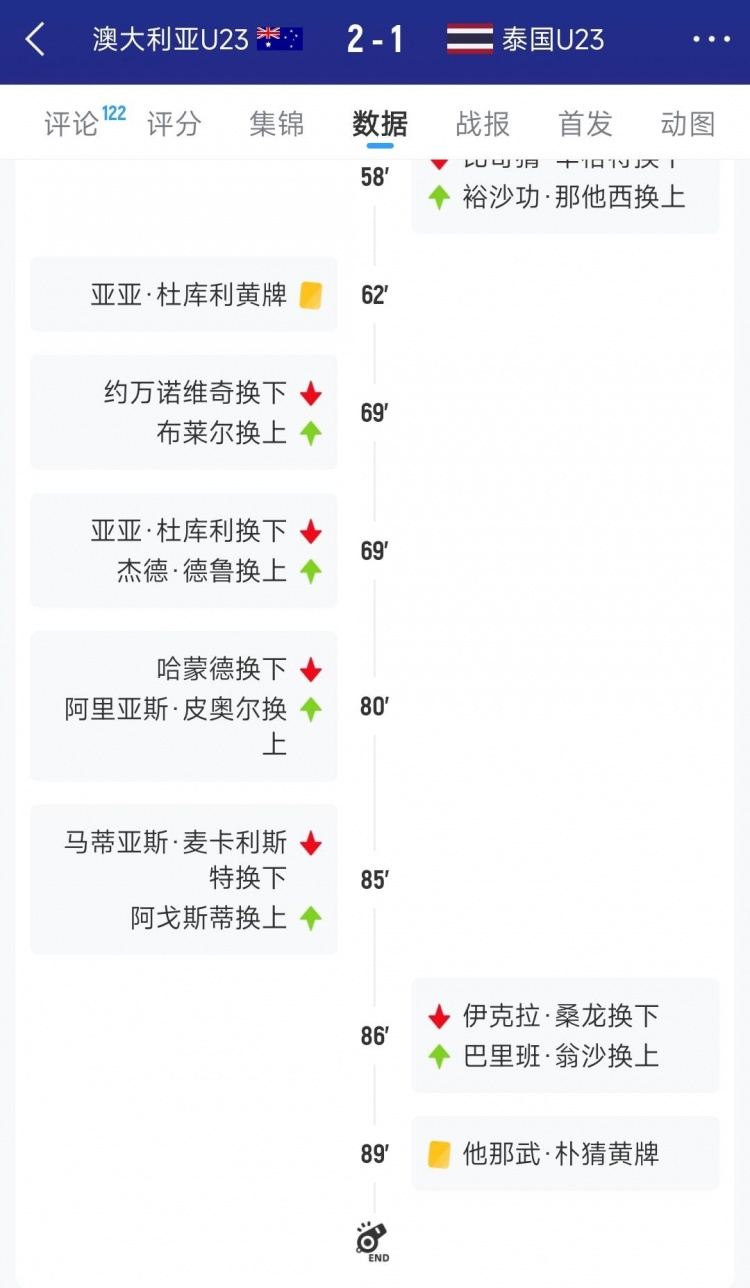Tap the back arrow icon
Screen dimensions: 750x1288
[36, 40]
